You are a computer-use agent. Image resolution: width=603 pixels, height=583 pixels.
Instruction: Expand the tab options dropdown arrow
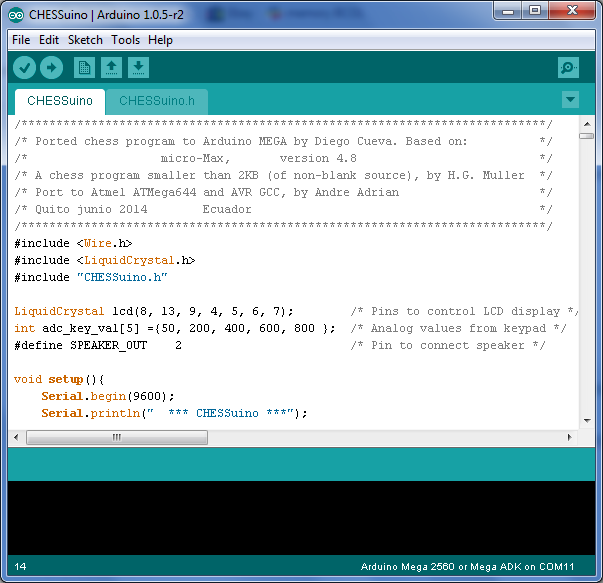(x=570, y=100)
